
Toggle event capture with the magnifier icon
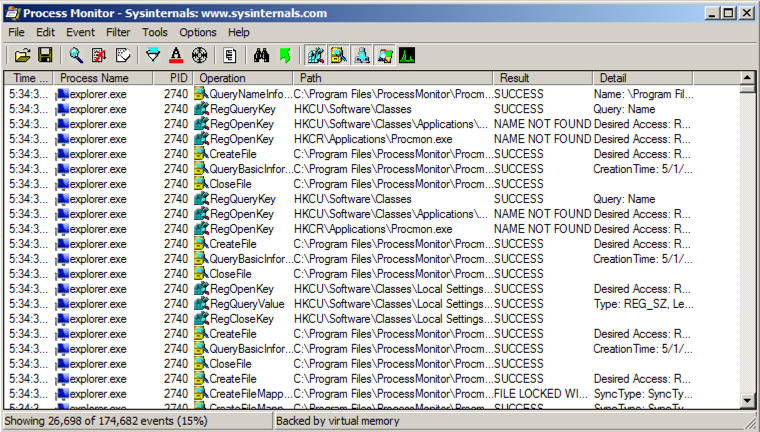pyautogui.click(x=76, y=55)
